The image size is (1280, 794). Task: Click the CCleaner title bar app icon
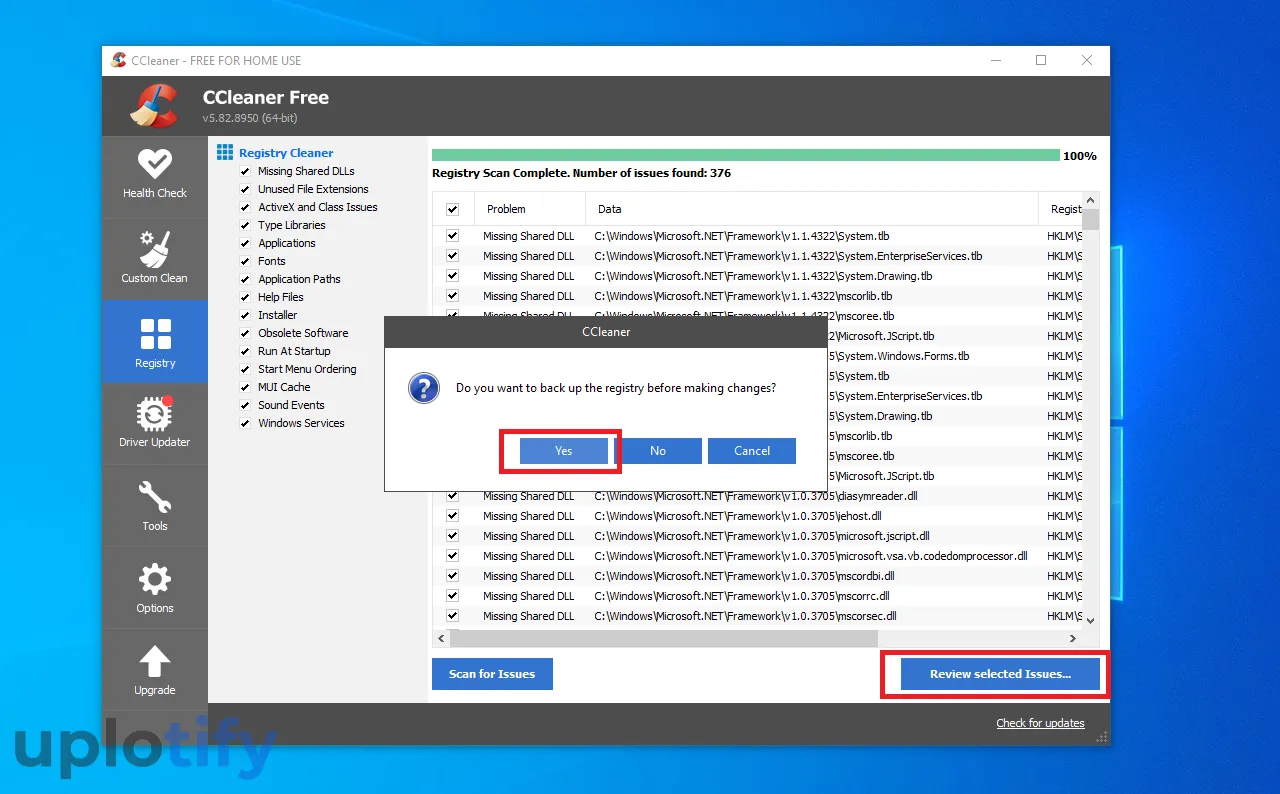click(x=119, y=60)
